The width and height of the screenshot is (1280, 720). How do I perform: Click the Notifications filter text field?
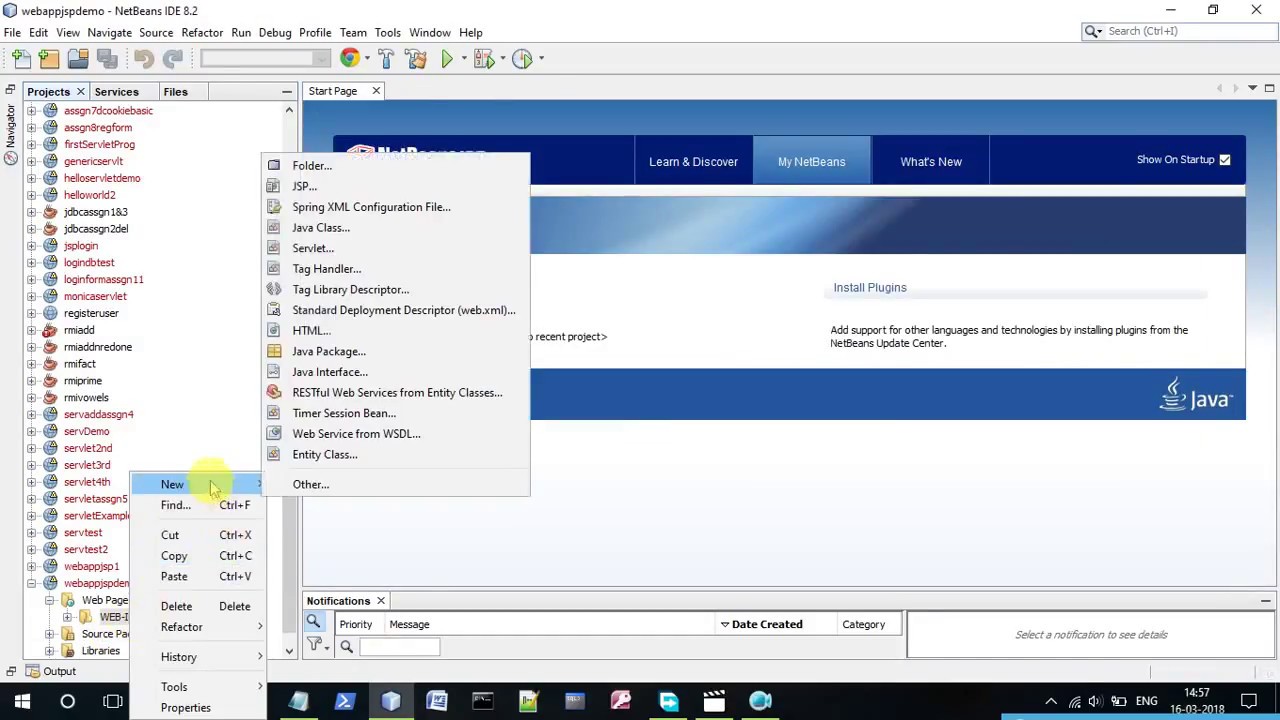click(400, 646)
